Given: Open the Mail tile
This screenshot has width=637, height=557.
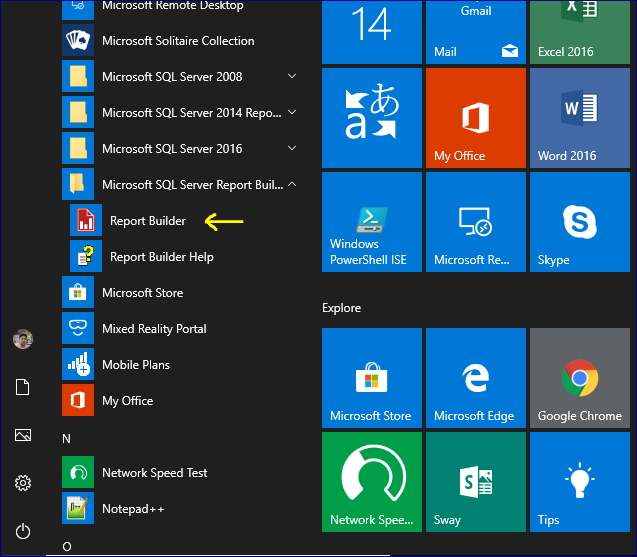Looking at the screenshot, I should coord(476,32).
